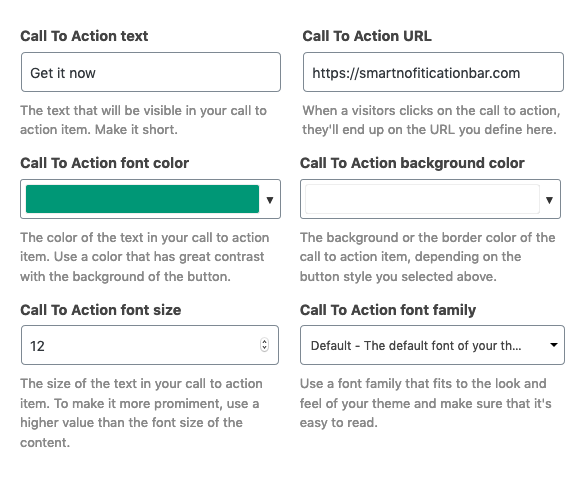Viewport: 584px width, 479px height.
Task: Focus the Call To Action URL field
Action: pyautogui.click(x=433, y=72)
